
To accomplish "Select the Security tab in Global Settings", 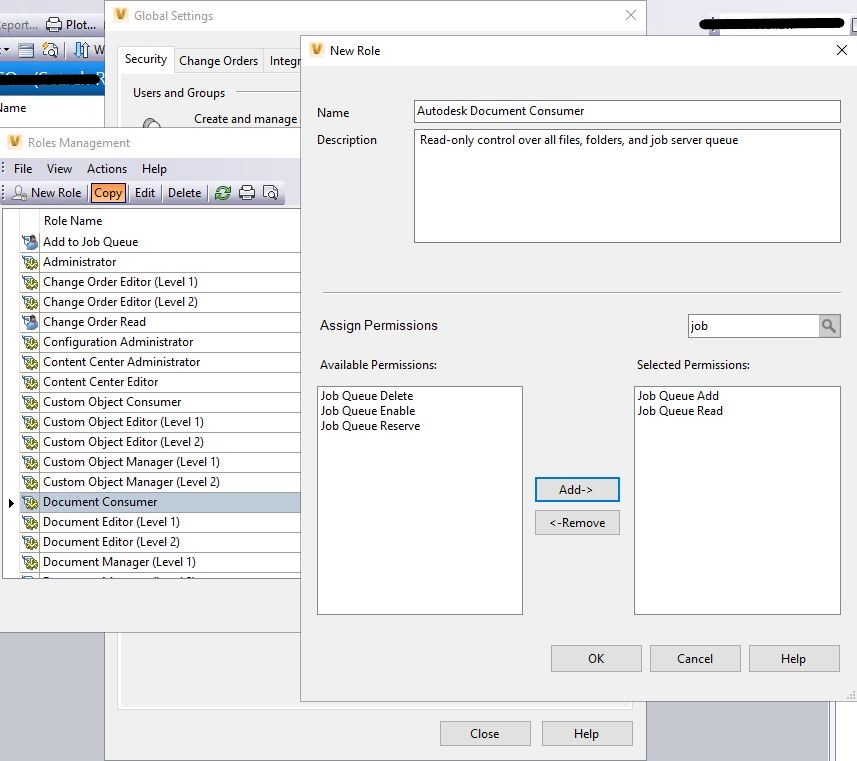I will 145,59.
